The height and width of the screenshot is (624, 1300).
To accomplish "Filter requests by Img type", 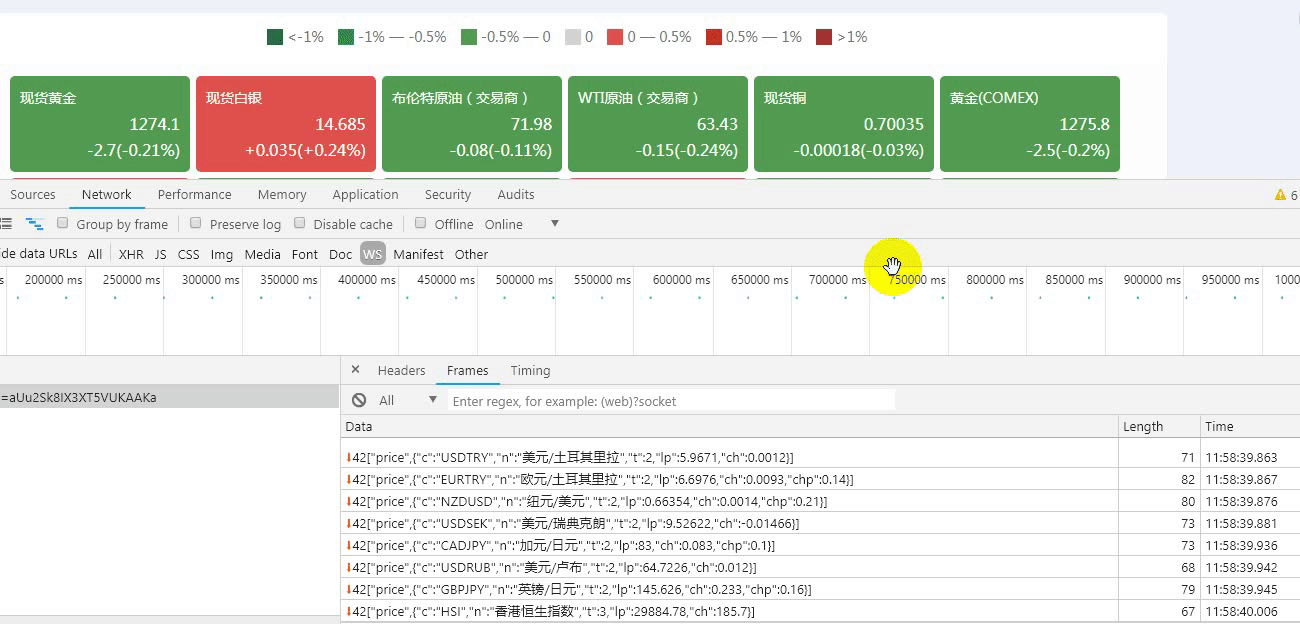I will click(222, 254).
